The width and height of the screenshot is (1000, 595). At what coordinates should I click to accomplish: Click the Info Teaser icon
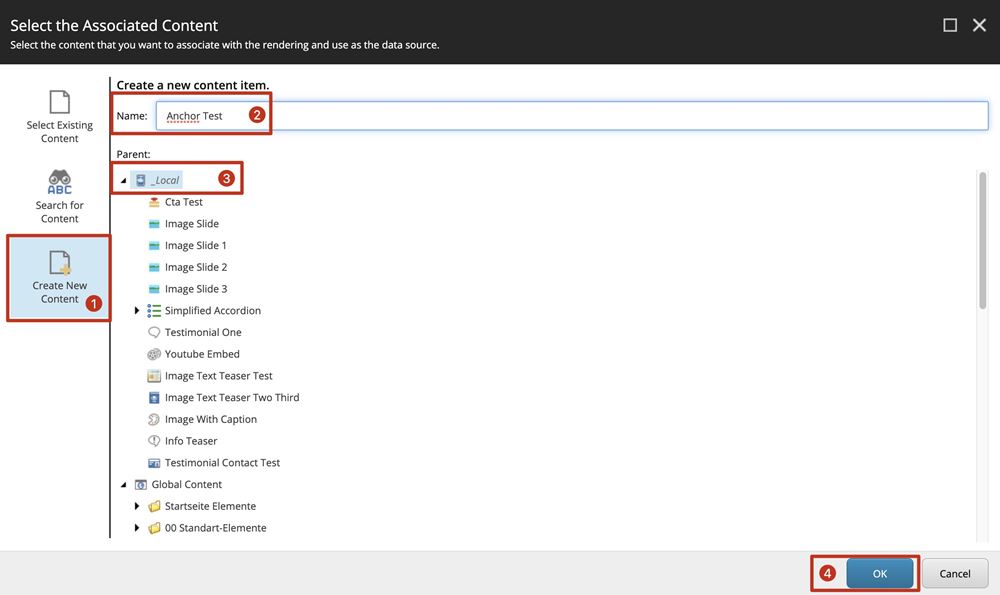pyautogui.click(x=154, y=441)
